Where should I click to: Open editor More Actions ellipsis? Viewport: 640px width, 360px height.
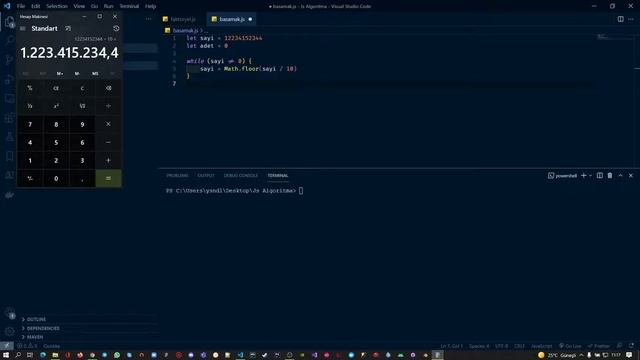(631, 19)
